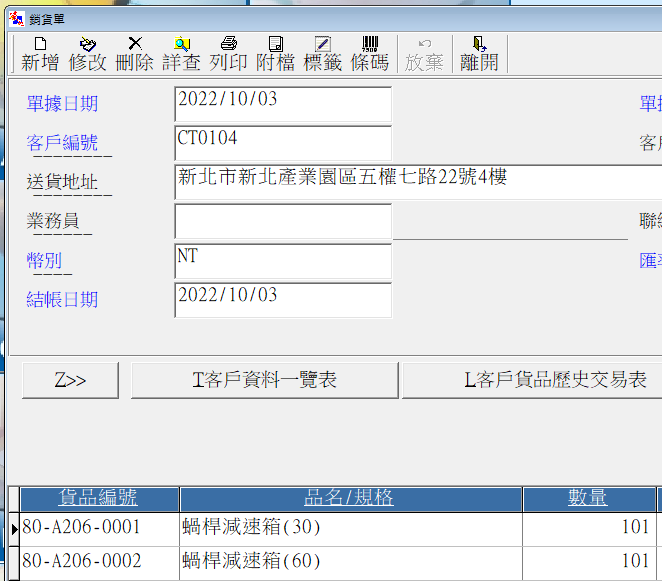Click the 客戶編號 field containing CT0104

(x=282, y=143)
